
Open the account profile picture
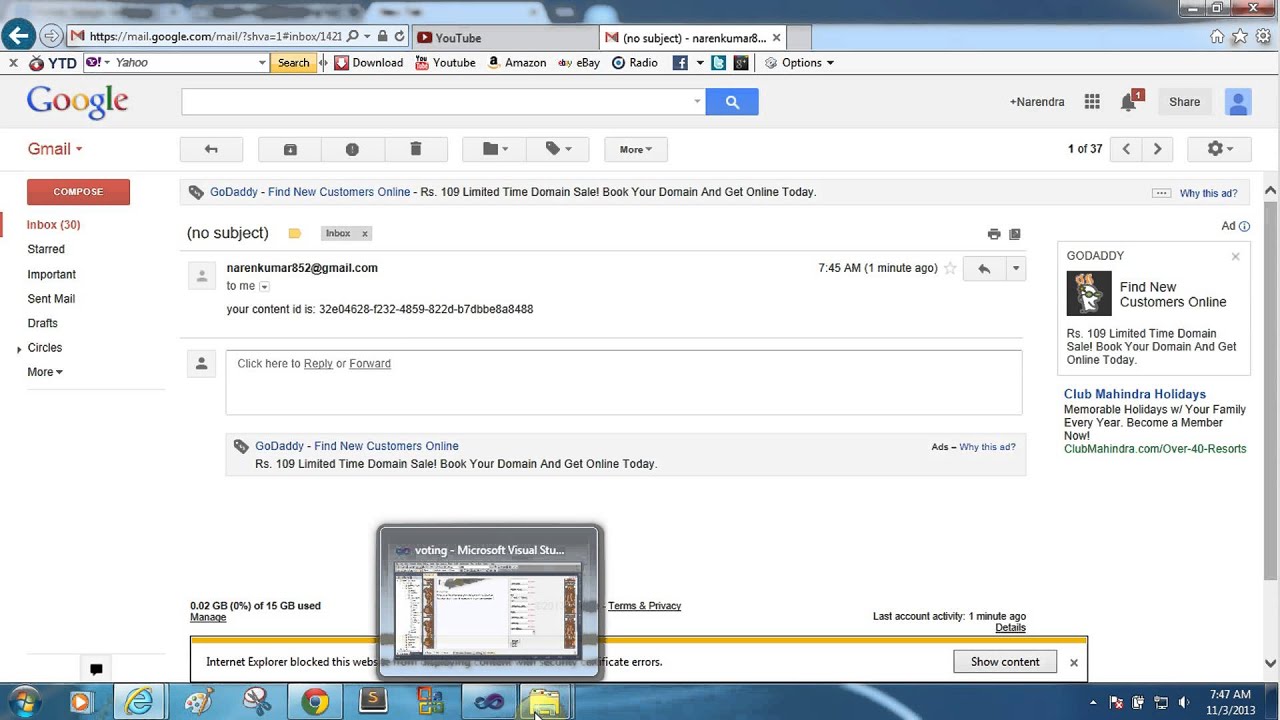coord(1238,102)
